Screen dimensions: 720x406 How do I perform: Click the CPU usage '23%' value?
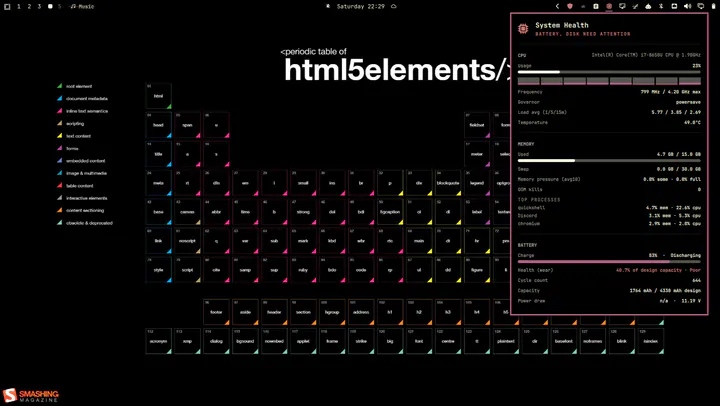[x=696, y=66]
